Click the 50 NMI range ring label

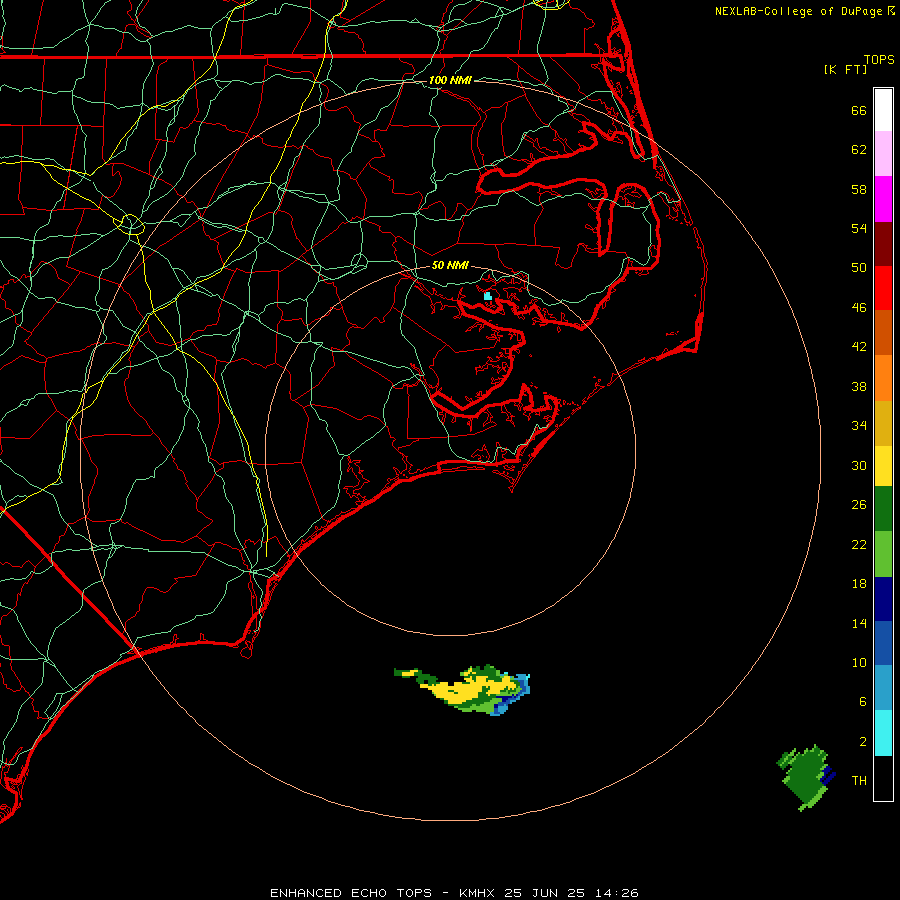pyautogui.click(x=450, y=265)
